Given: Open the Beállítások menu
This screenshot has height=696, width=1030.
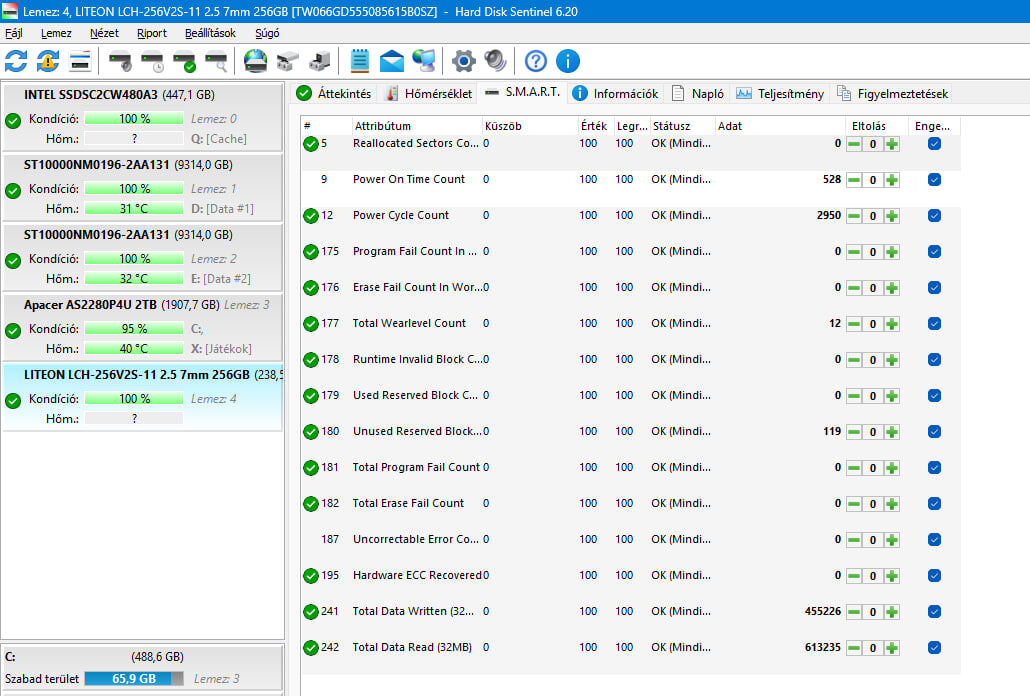Looking at the screenshot, I should coord(210,33).
